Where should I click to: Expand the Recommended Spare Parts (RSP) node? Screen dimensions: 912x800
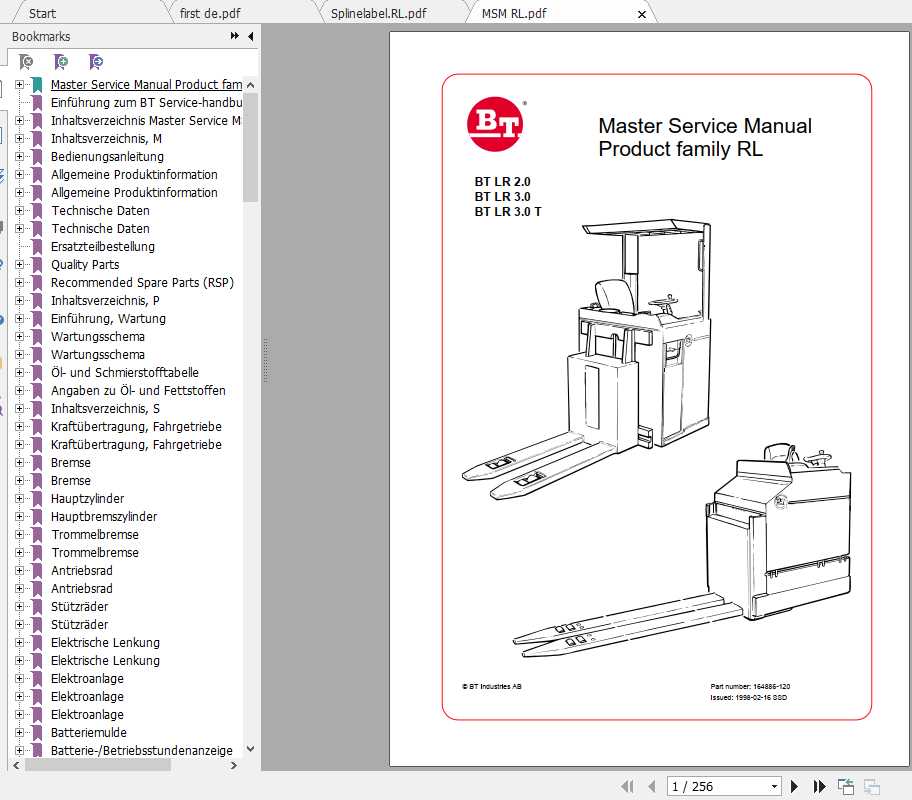tap(19, 283)
